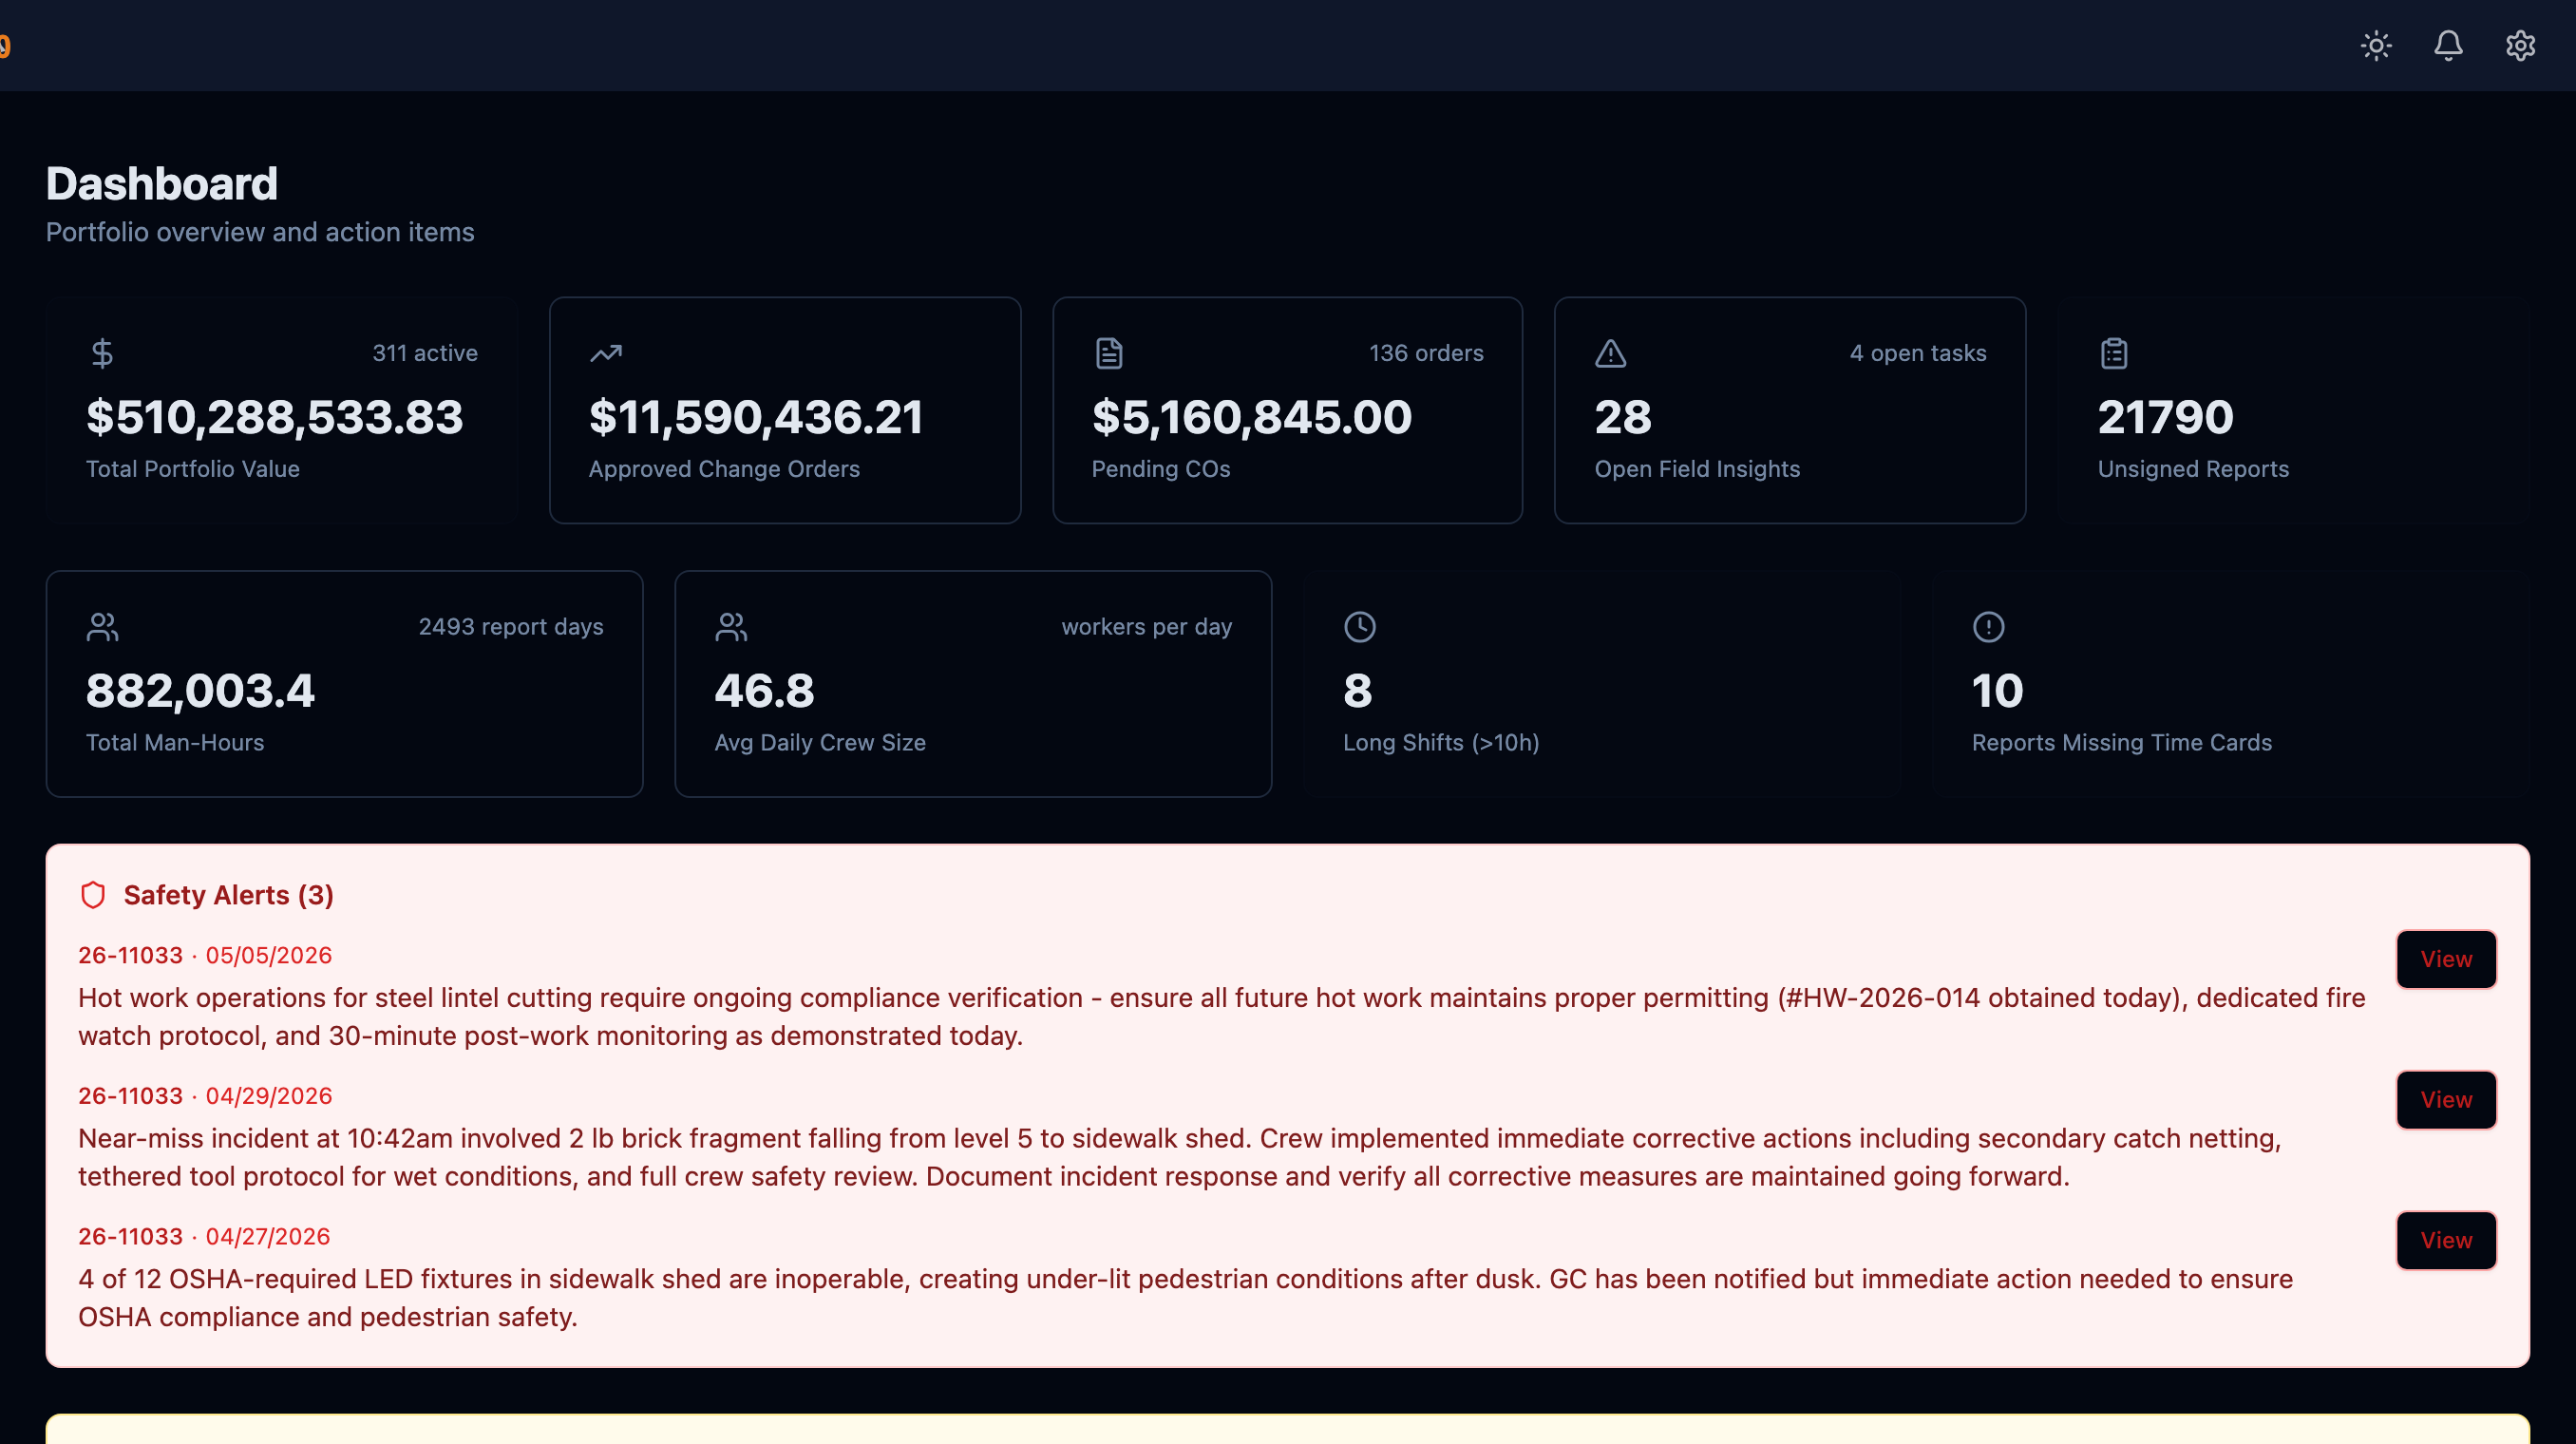Click the warning triangle icon on Open Field Insights

click(x=1611, y=353)
